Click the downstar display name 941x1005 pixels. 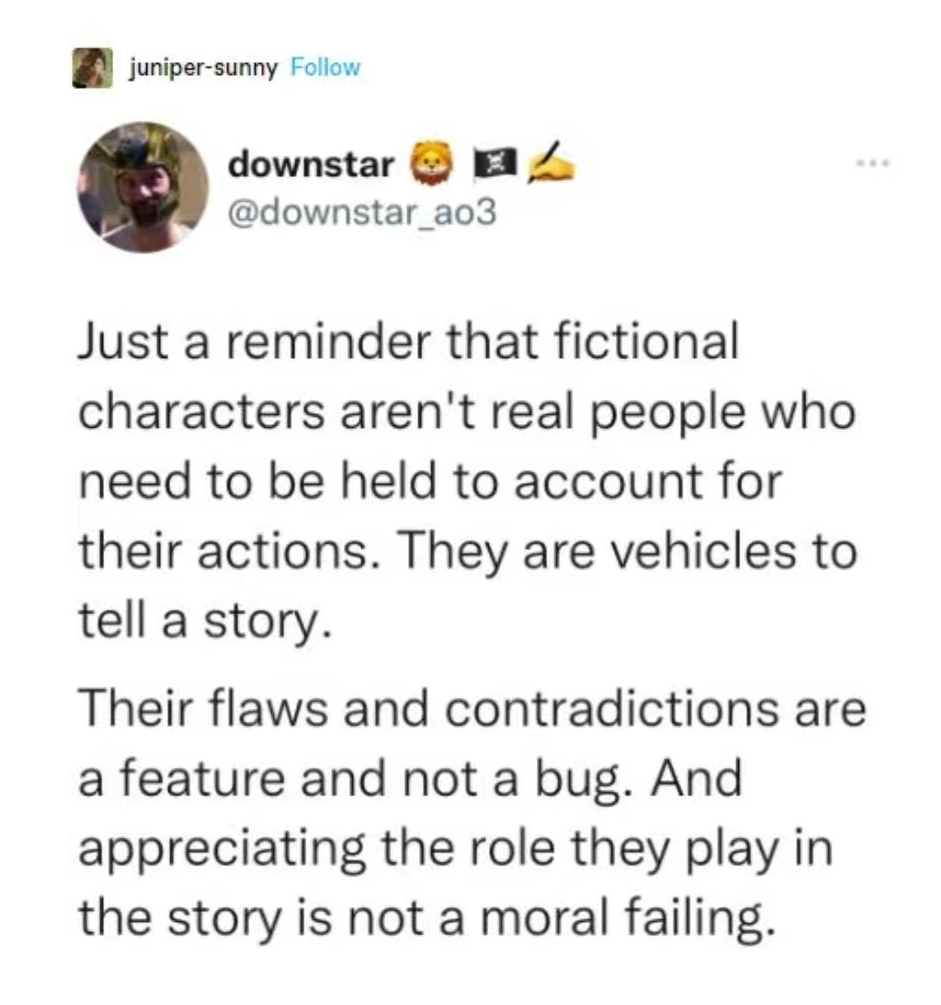(311, 166)
